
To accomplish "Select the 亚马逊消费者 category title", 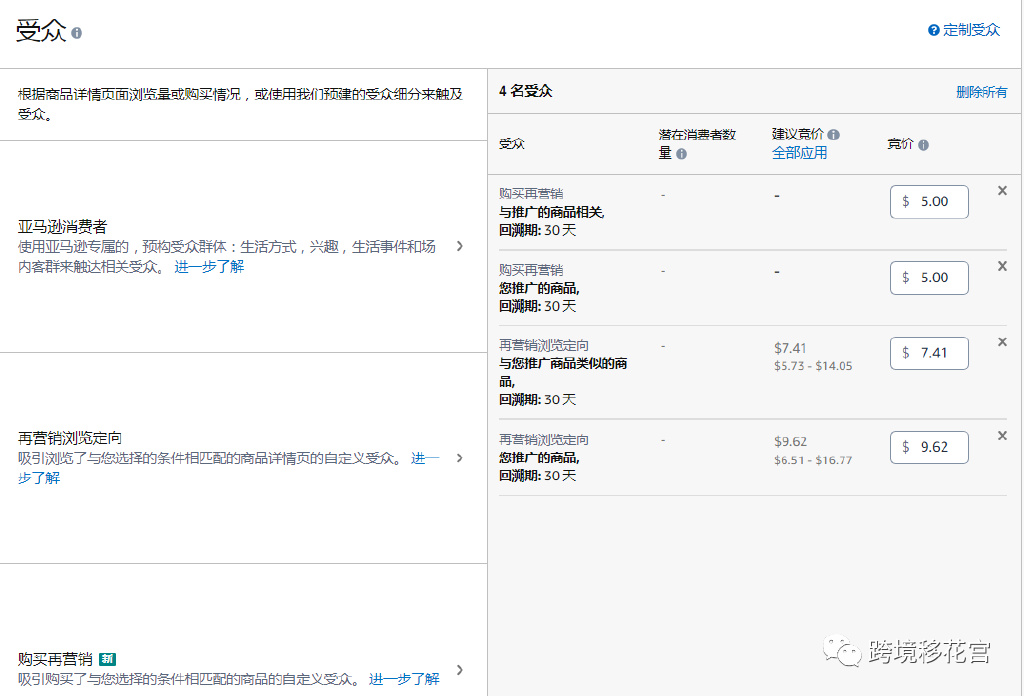I will tap(62, 227).
